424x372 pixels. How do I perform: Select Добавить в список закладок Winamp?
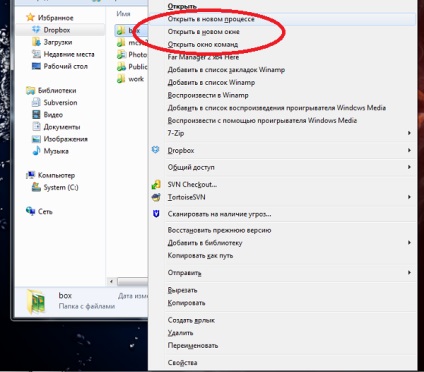283,70
